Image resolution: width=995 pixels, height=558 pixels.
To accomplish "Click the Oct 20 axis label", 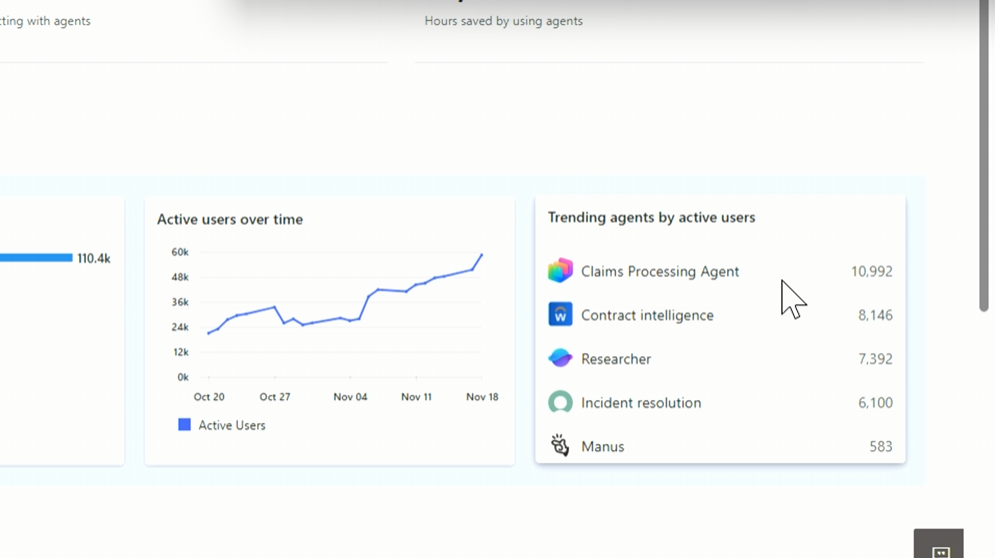I will tap(209, 397).
